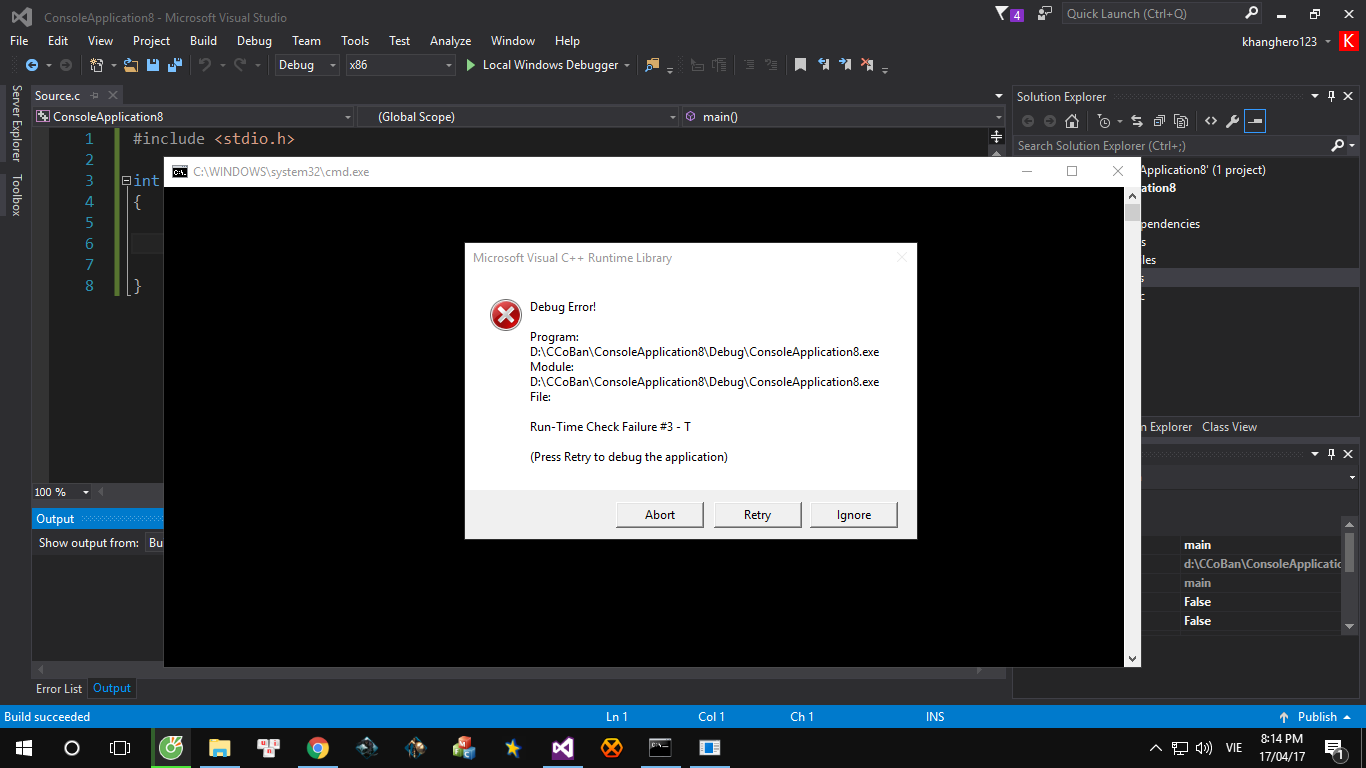This screenshot has width=1366, height=768.
Task: Switch to the Error List tab
Action: [x=59, y=689]
